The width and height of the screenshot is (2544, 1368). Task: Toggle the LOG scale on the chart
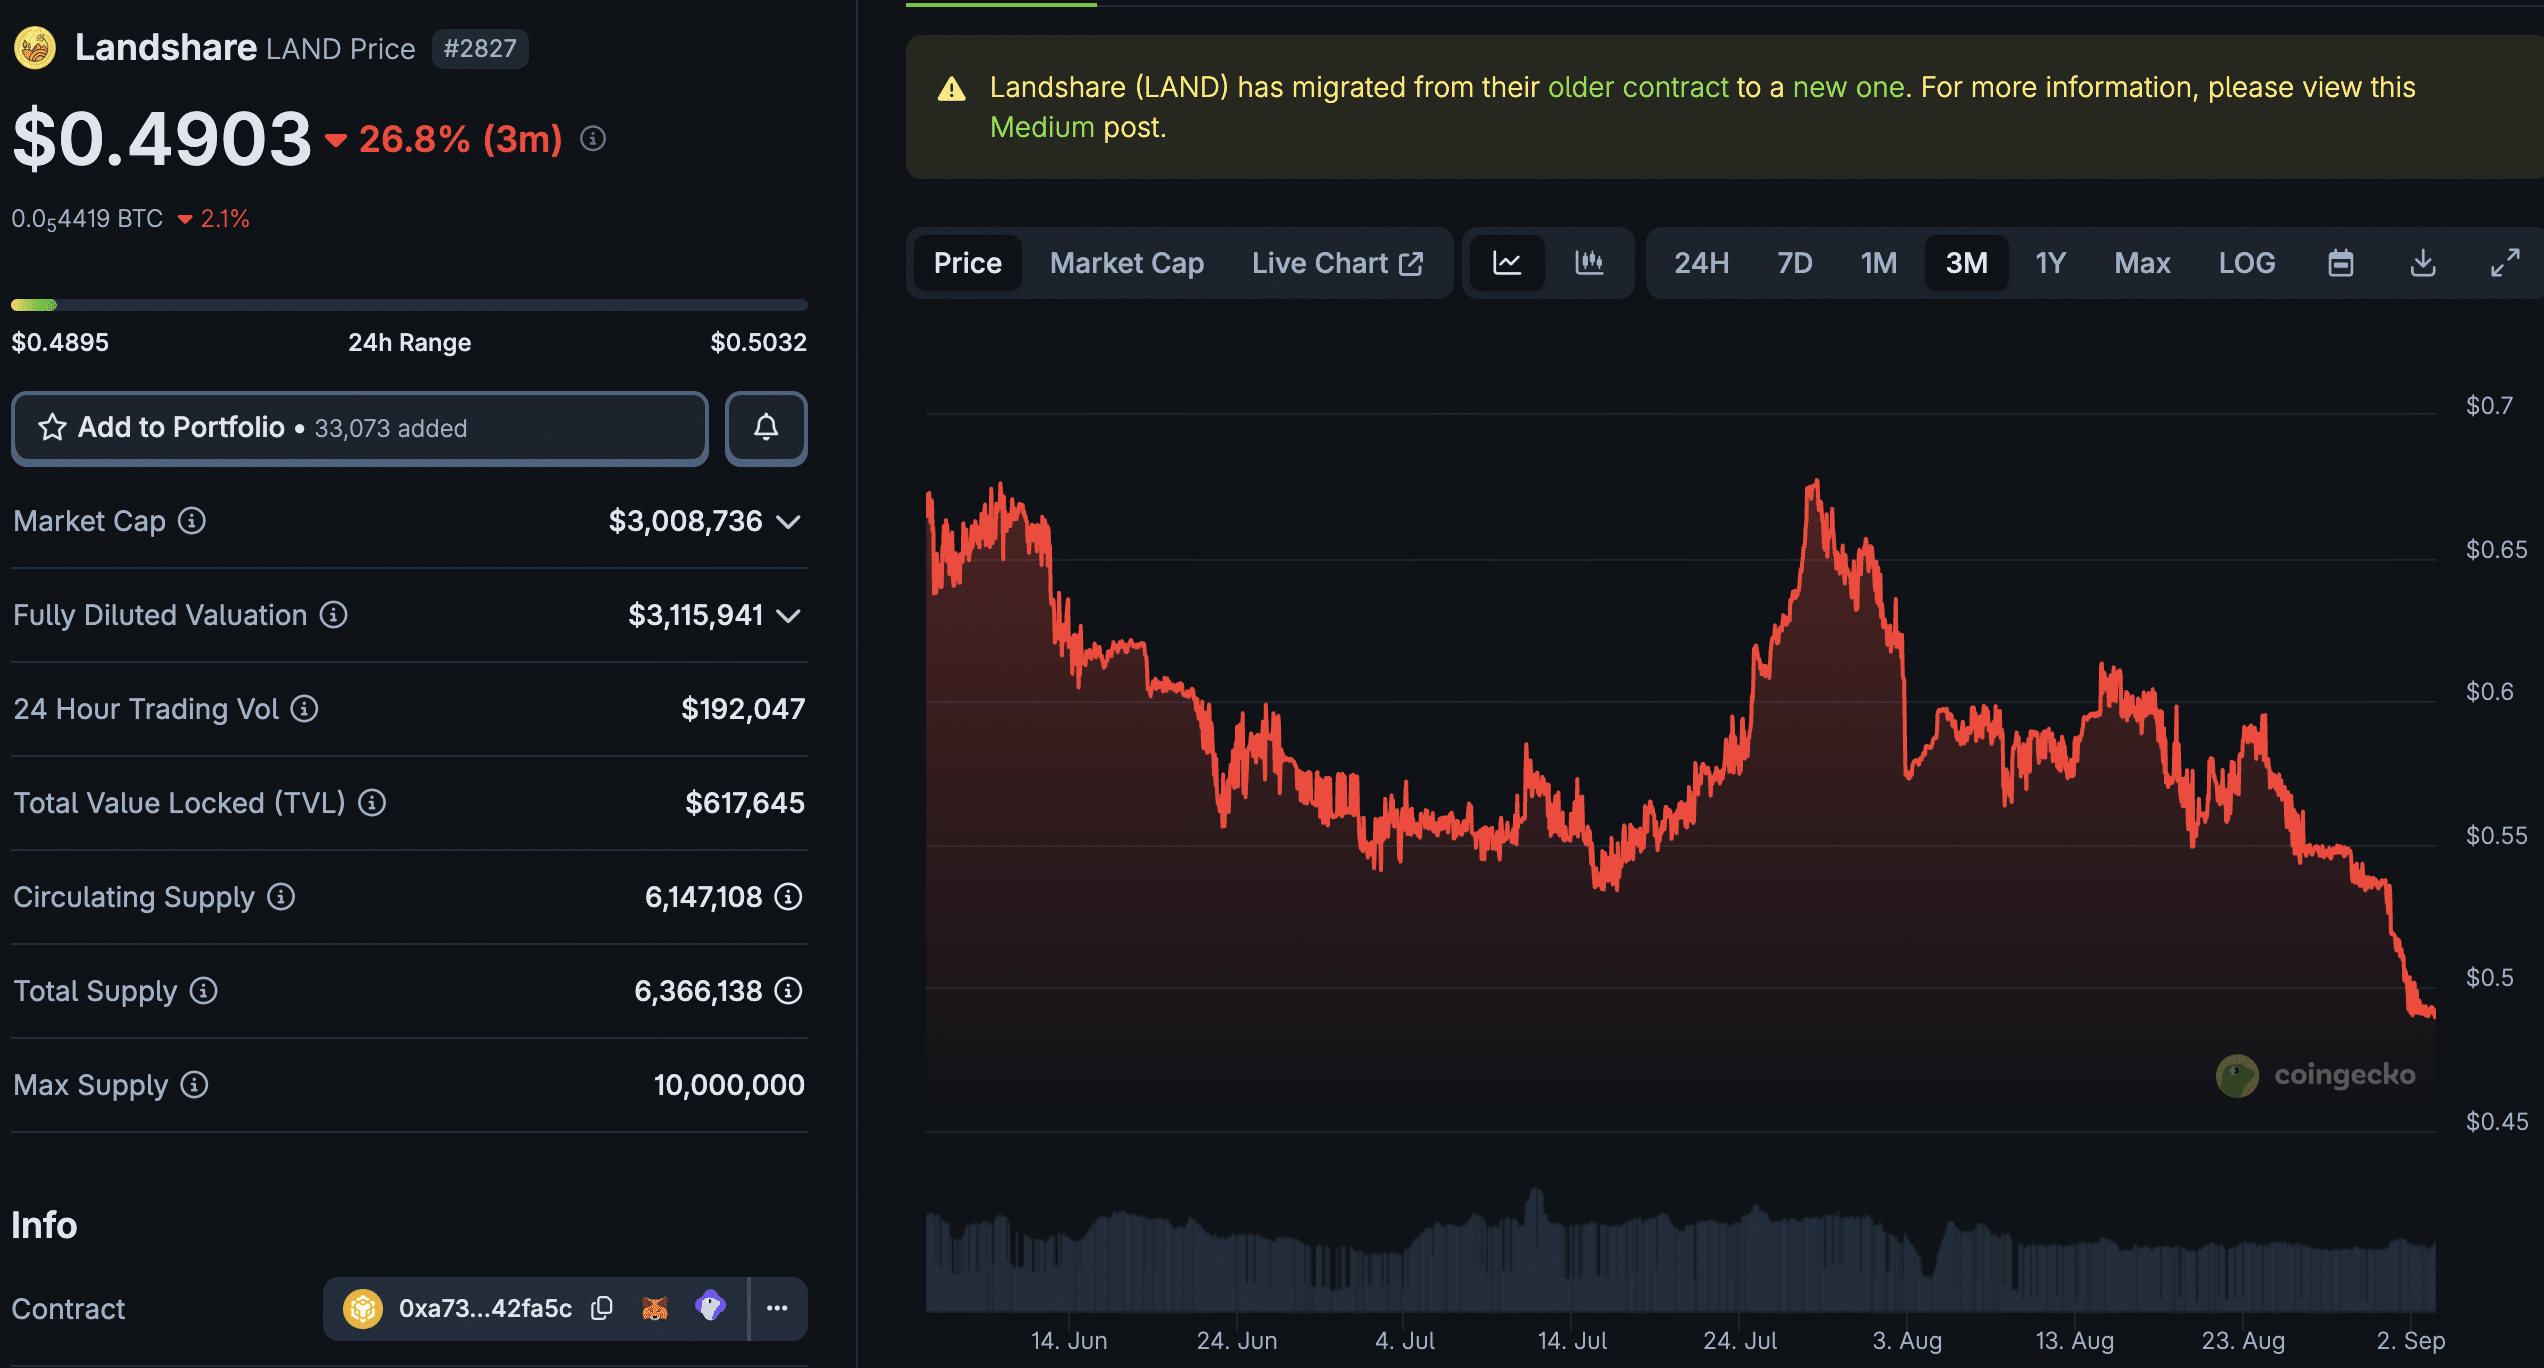pyautogui.click(x=2246, y=262)
